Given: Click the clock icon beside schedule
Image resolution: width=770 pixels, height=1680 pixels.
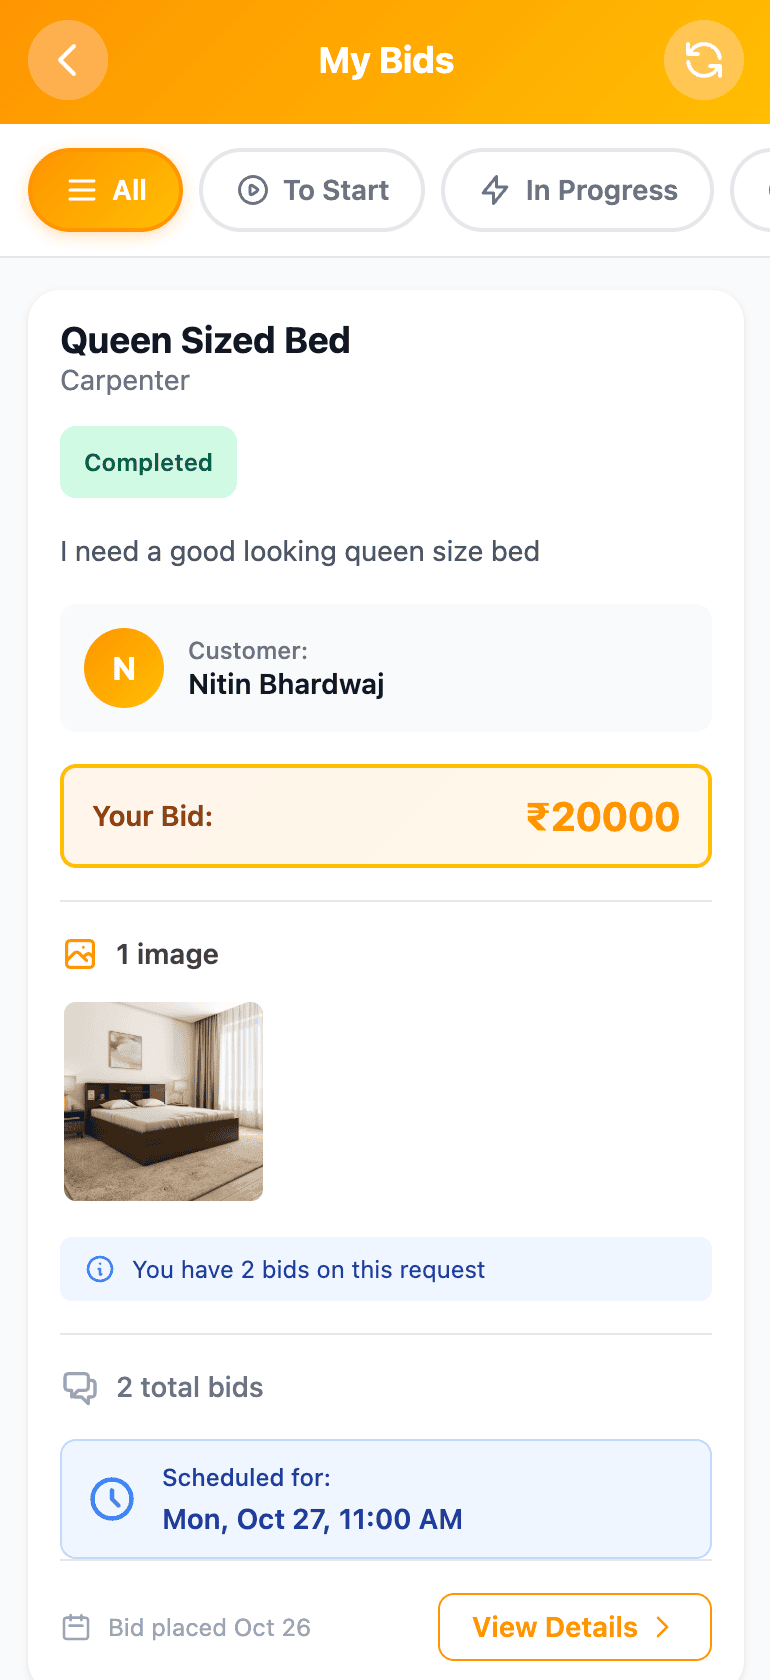Looking at the screenshot, I should [x=112, y=1499].
